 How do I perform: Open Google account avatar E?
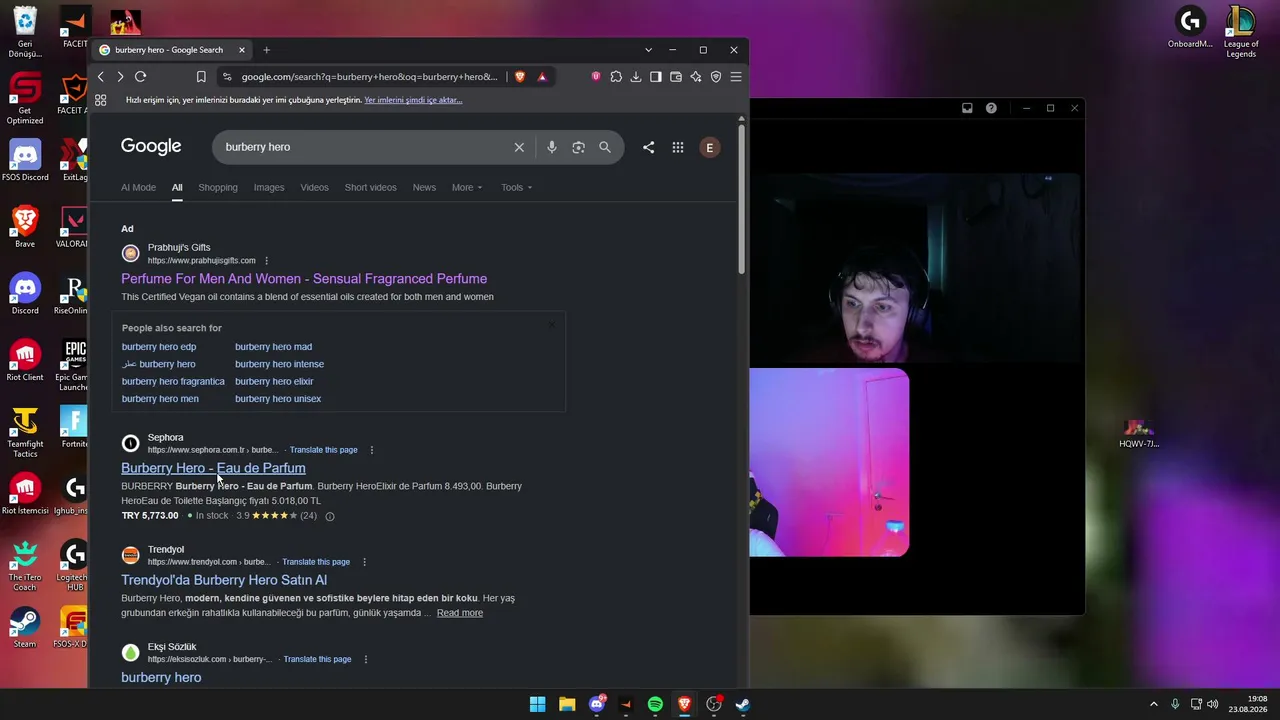pos(710,147)
